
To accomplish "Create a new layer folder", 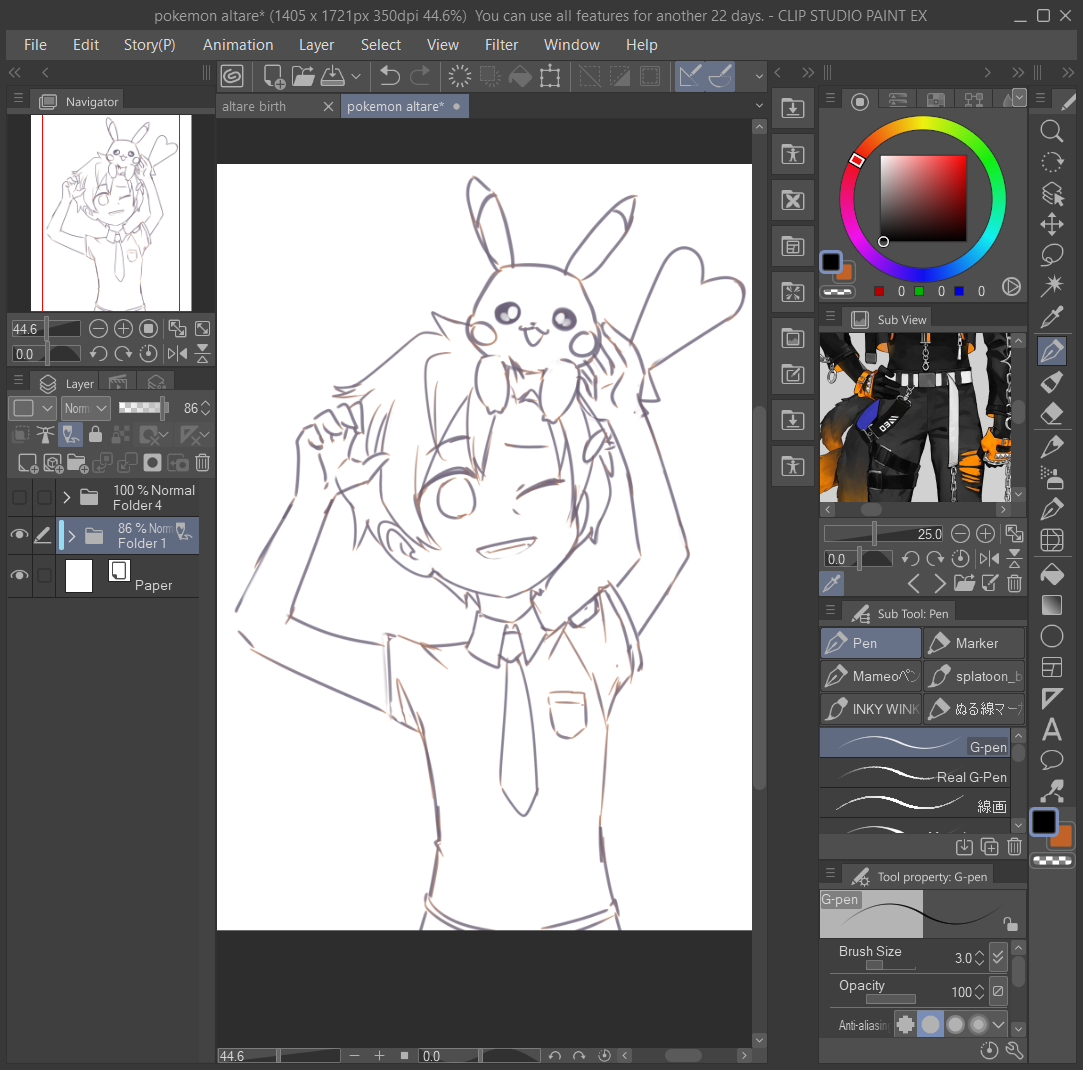I will click(x=77, y=462).
